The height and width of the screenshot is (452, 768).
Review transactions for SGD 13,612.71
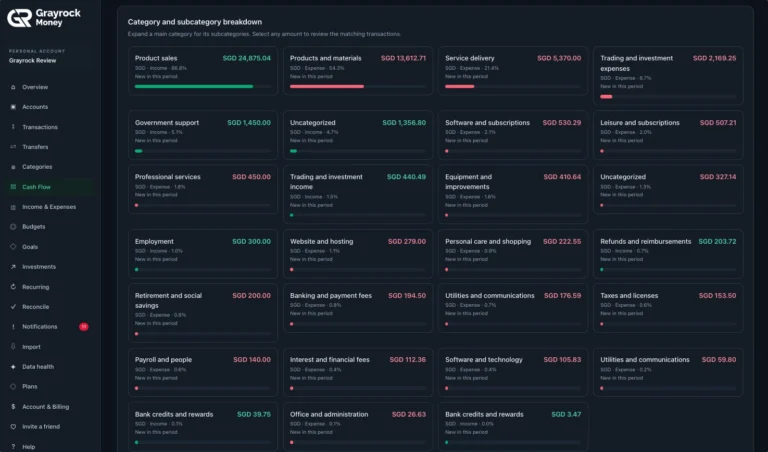403,58
